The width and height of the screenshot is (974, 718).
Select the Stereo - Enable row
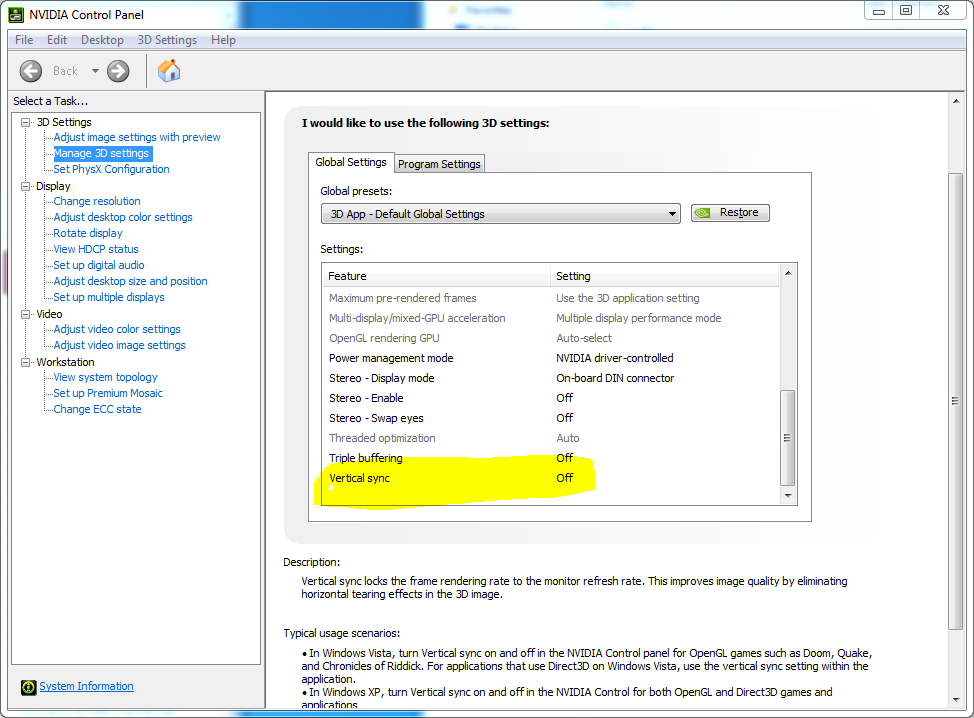pyautogui.click(x=551, y=398)
